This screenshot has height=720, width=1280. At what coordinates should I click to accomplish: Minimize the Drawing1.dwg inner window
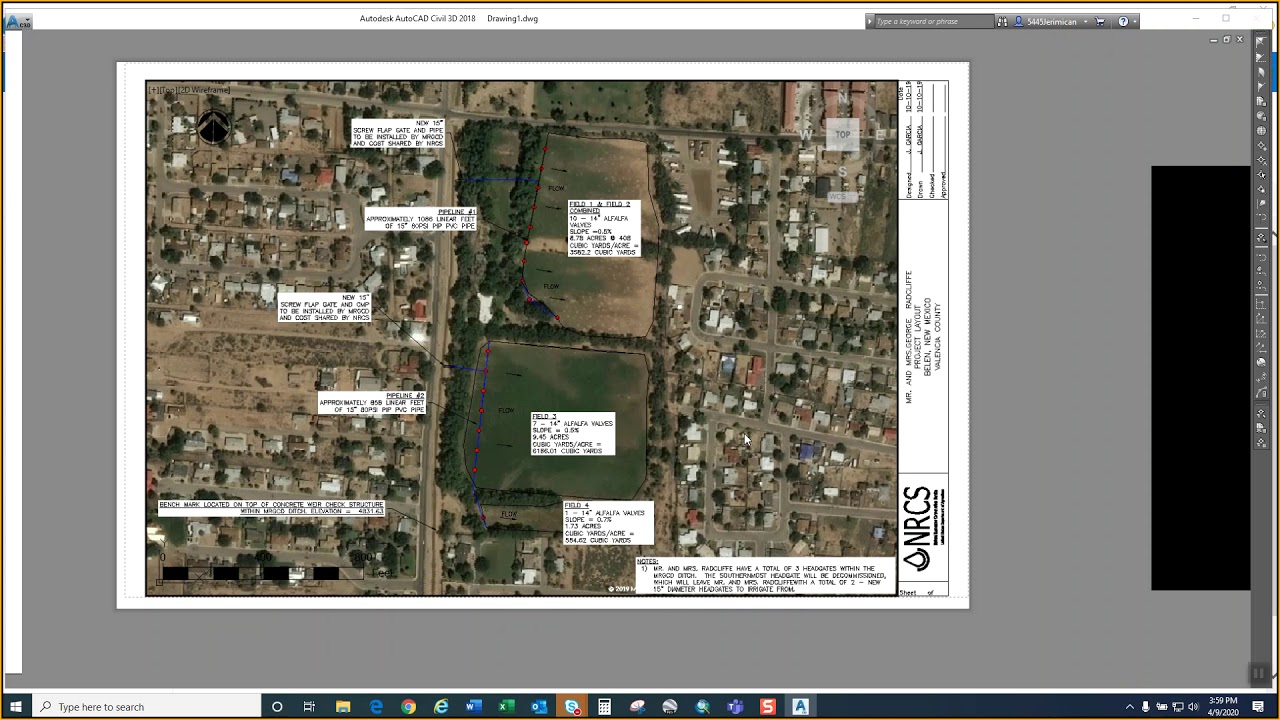click(1213, 40)
